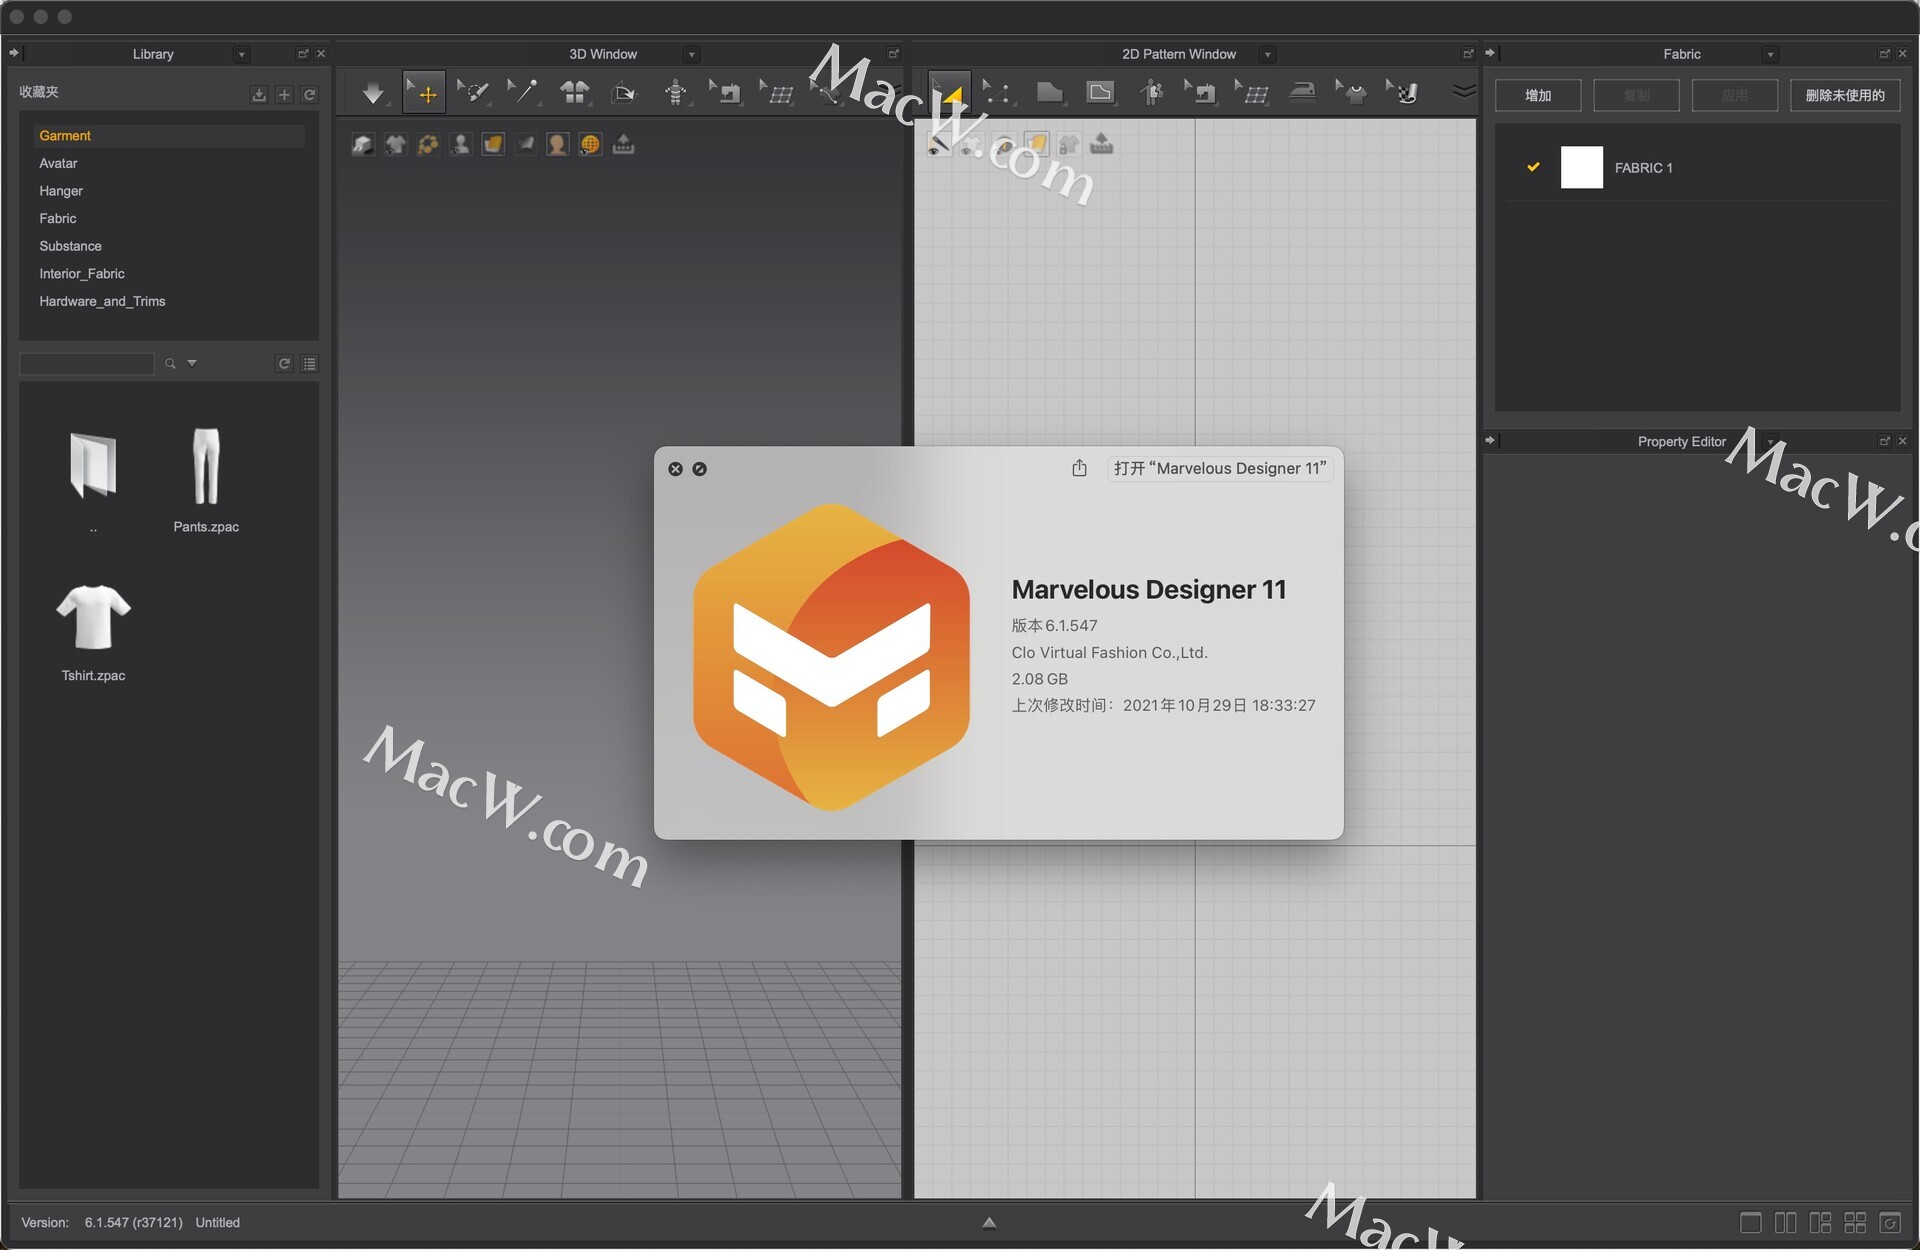Click the 增加 add fabric button
Screen dimensions: 1920x1250
[1538, 95]
